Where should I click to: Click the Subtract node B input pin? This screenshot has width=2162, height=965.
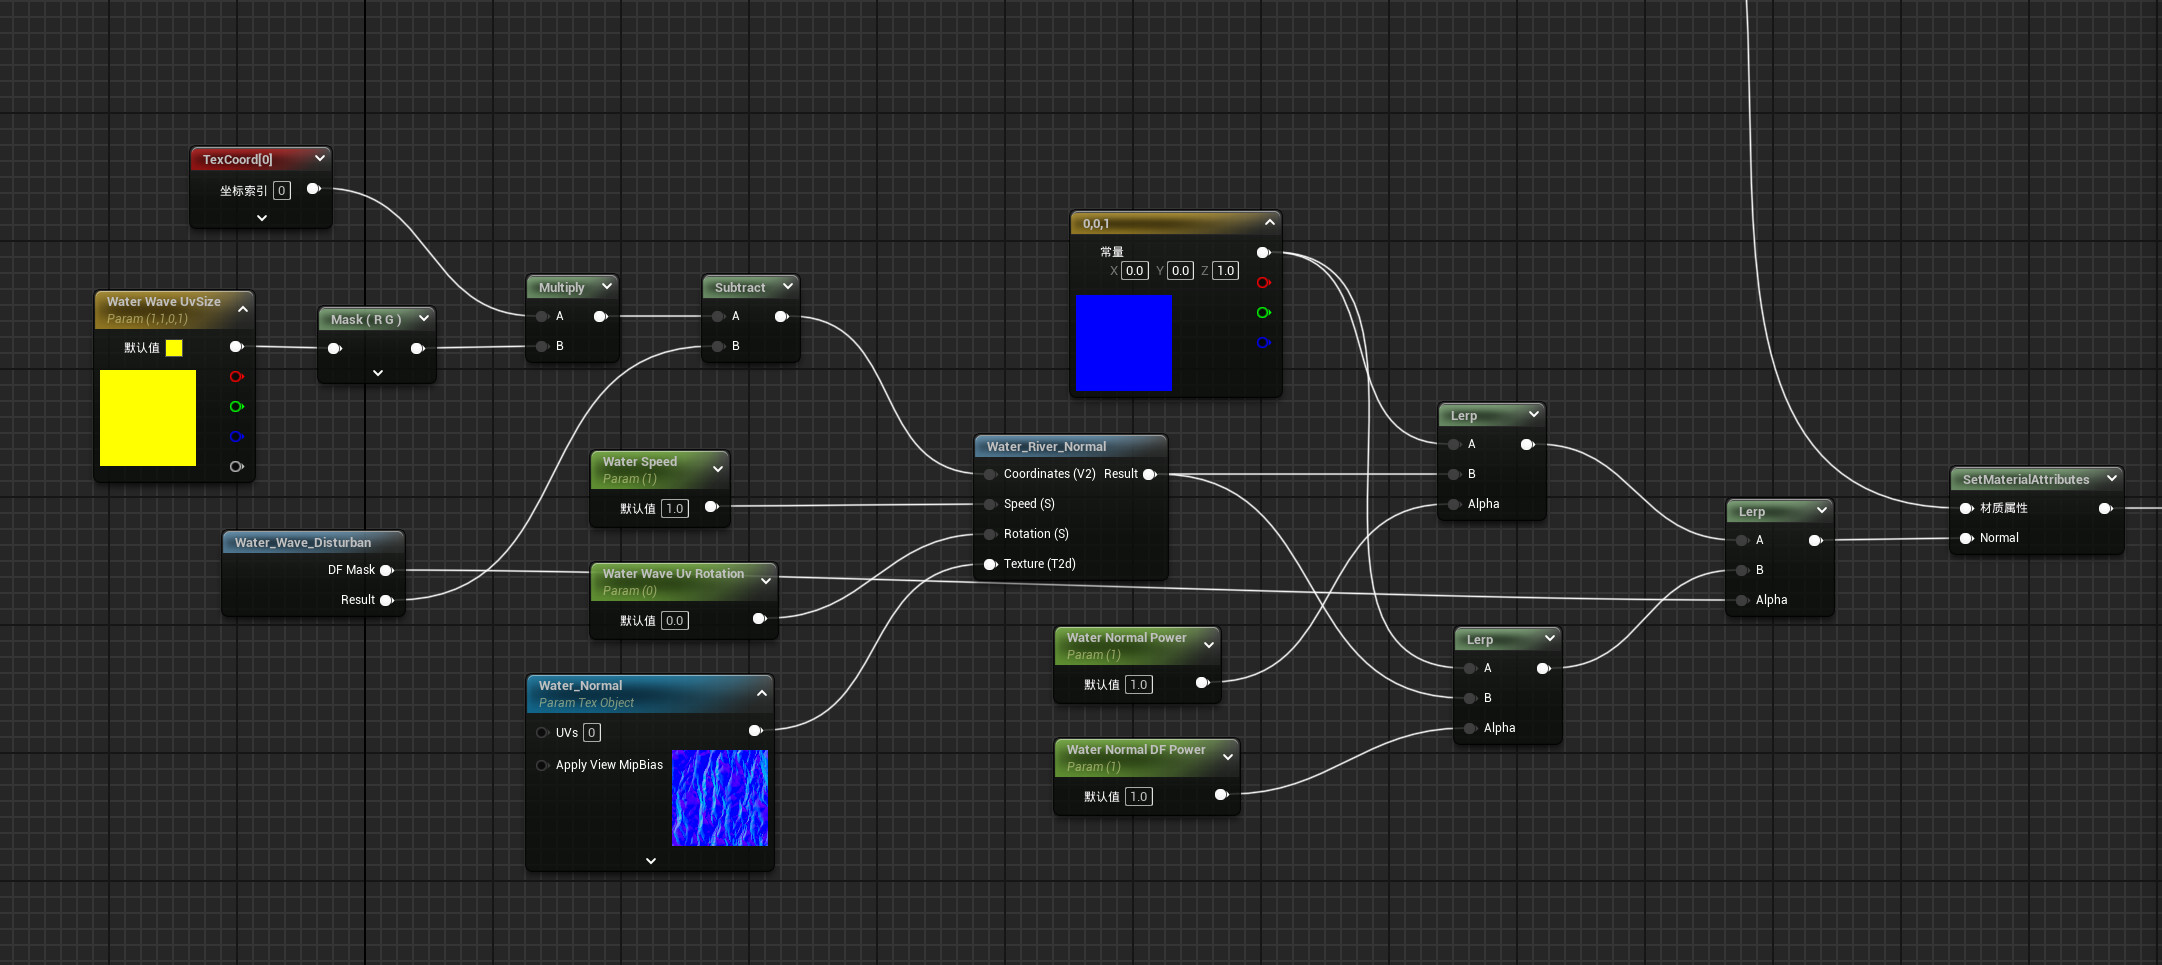click(x=718, y=346)
